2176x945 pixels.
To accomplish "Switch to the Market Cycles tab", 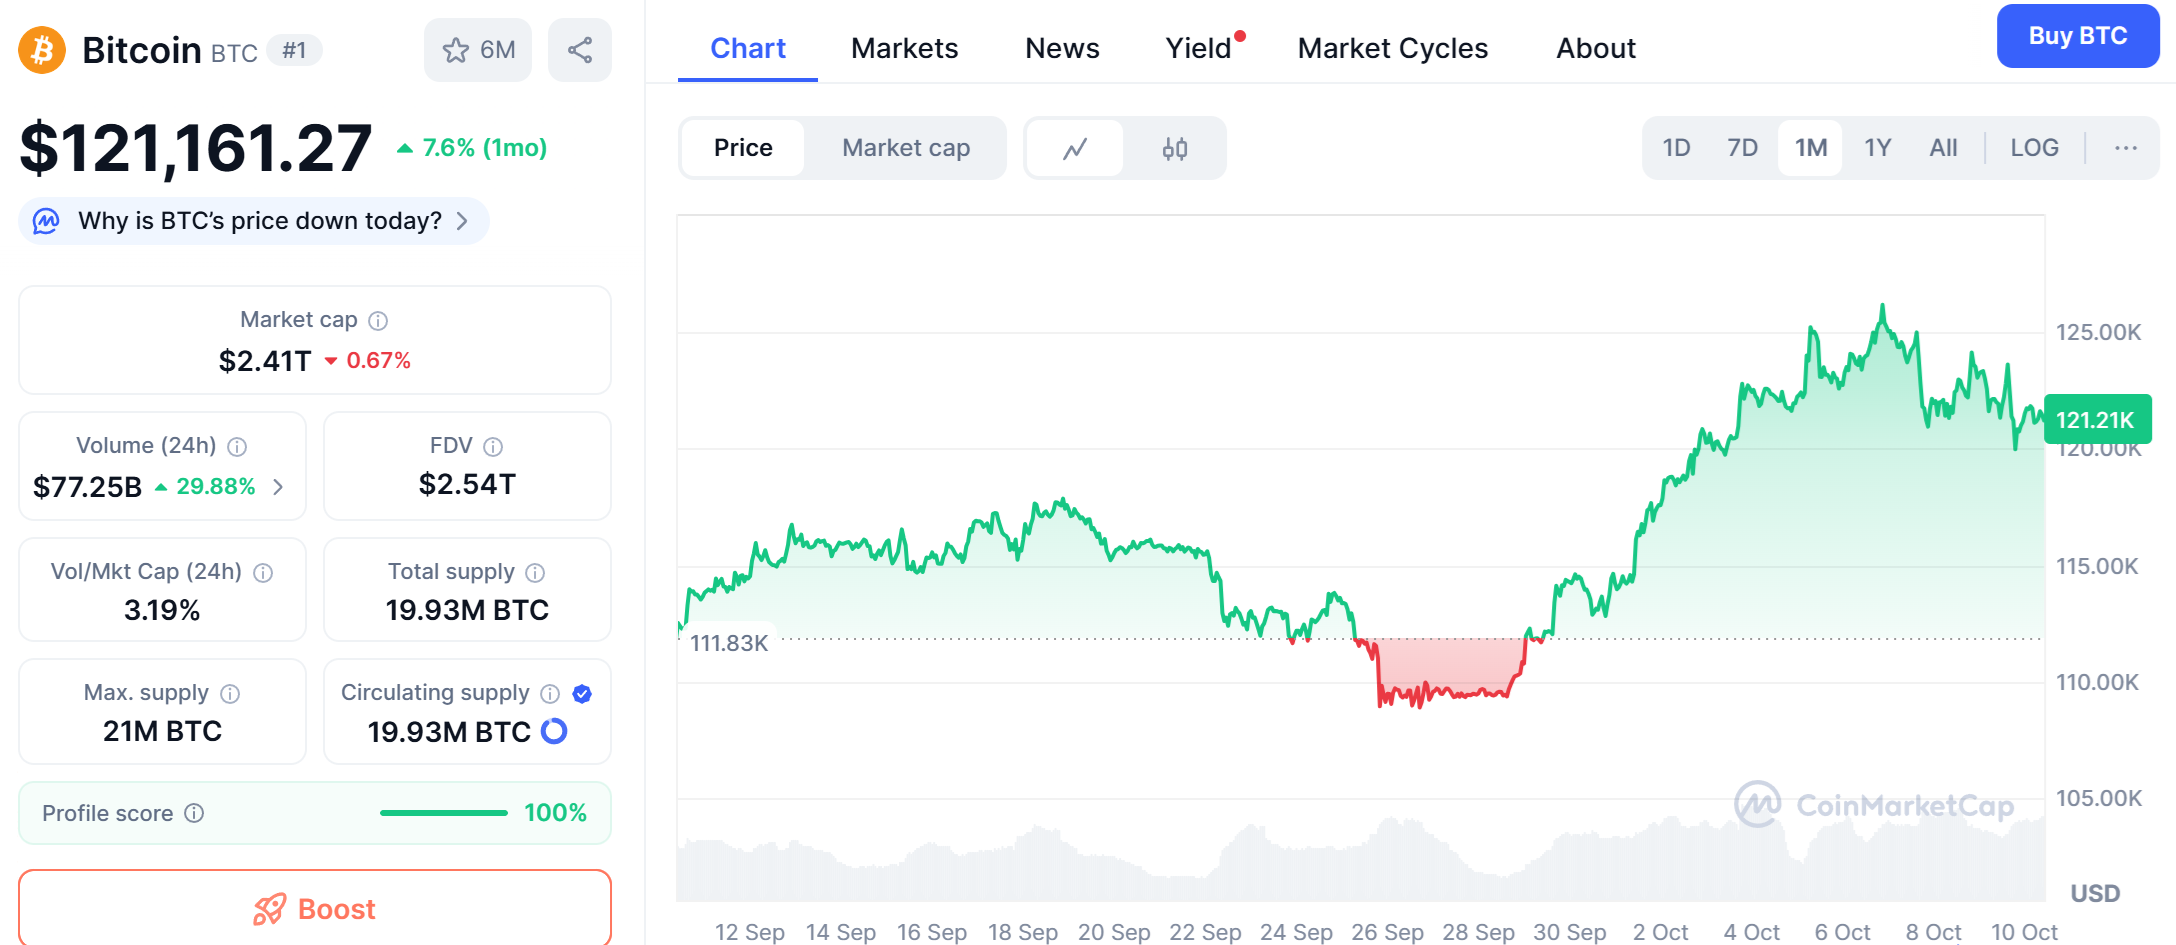I will 1392,48.
